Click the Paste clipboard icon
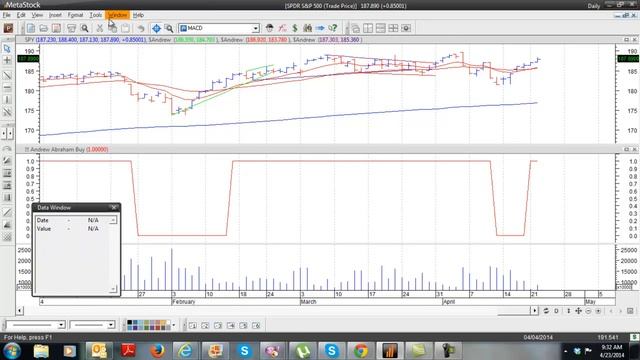This screenshot has height=360, width=640. [x=125, y=28]
